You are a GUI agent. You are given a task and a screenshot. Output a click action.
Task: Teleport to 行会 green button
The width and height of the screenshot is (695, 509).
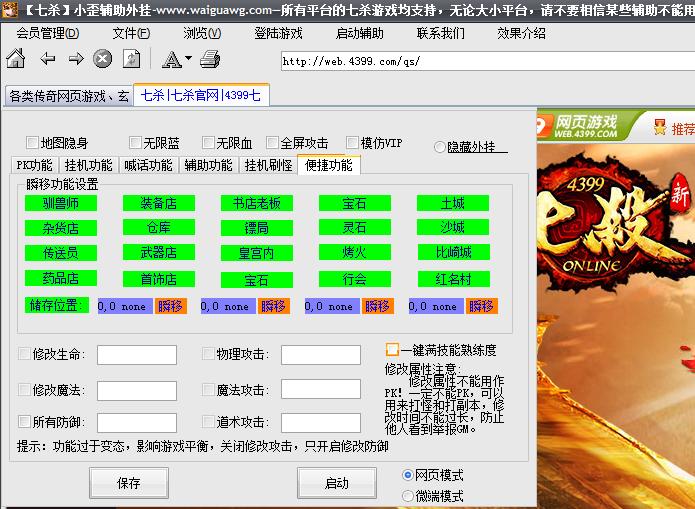point(355,279)
